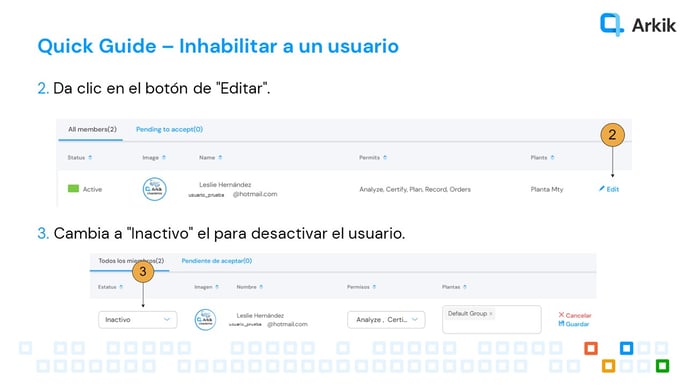Sort by the Plants column header
The width and height of the screenshot is (688, 387).
[x=542, y=158]
